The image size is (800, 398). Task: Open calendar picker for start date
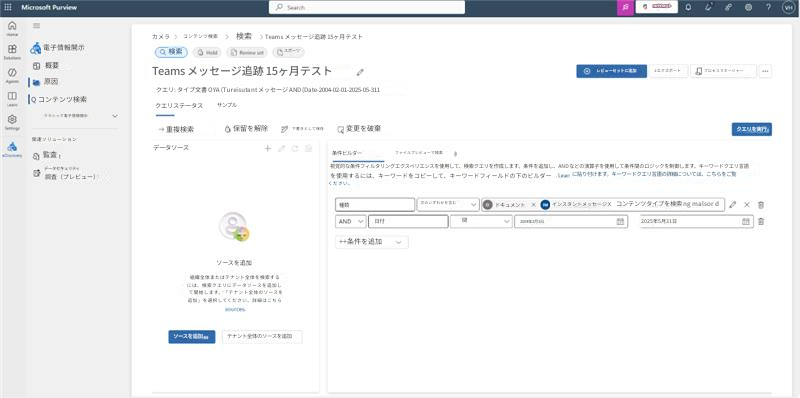(620, 221)
